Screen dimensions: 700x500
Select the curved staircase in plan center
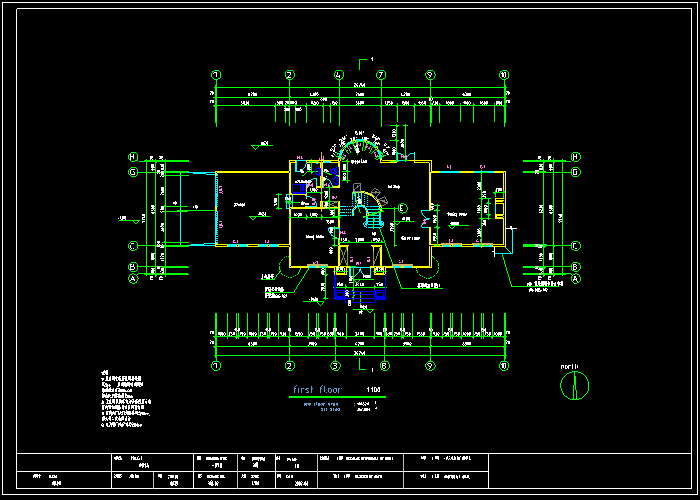372,210
